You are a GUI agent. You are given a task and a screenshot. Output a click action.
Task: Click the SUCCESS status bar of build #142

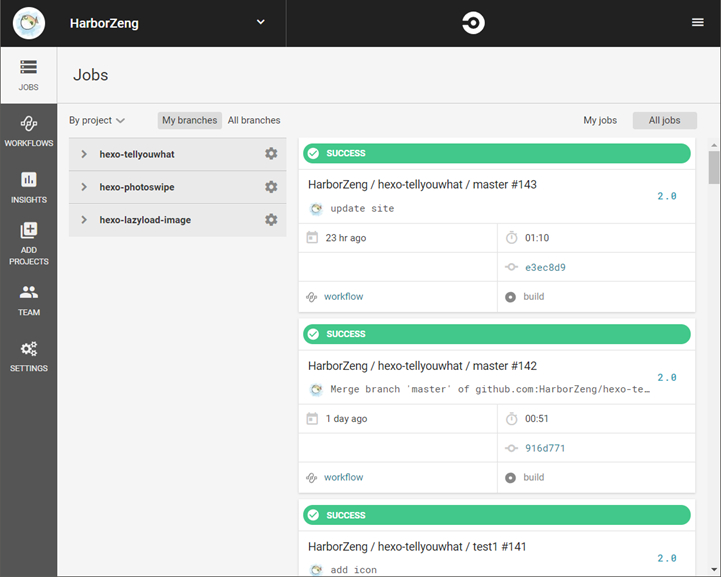click(497, 334)
